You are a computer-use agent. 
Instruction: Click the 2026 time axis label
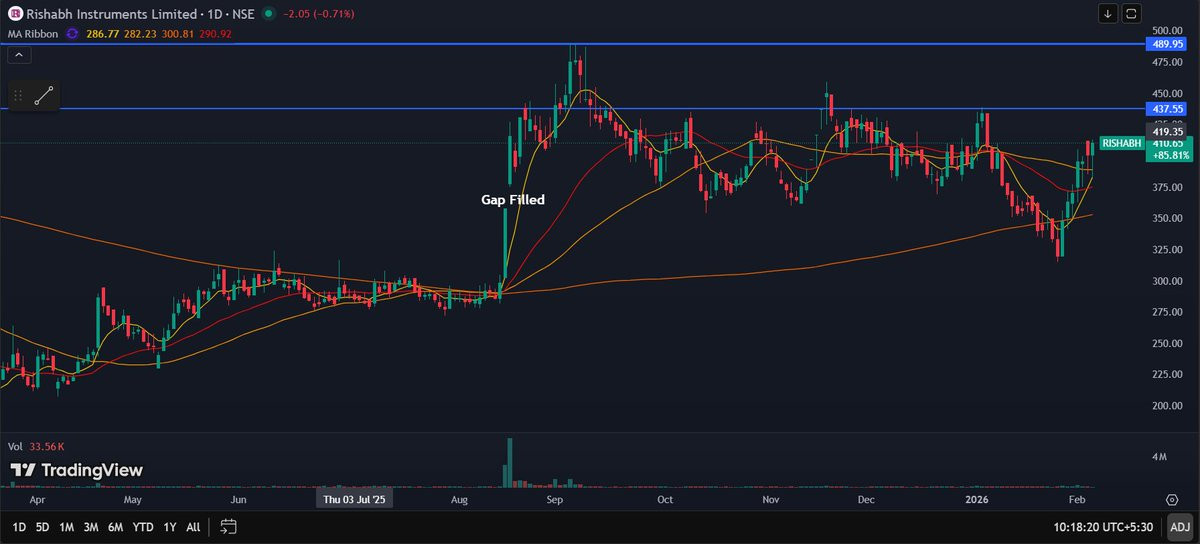975,498
